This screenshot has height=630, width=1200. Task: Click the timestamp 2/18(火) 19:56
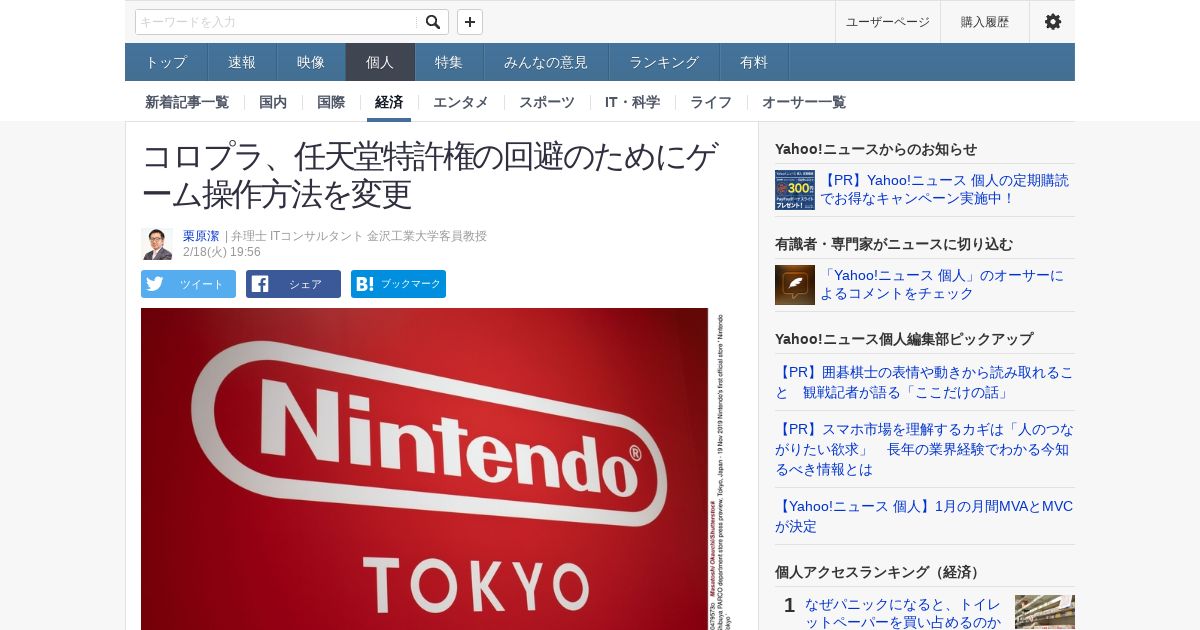222,252
